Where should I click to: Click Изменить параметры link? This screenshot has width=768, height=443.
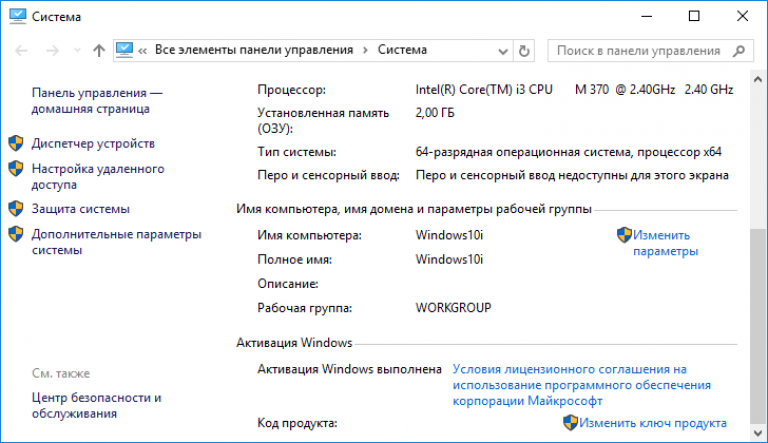pyautogui.click(x=665, y=243)
